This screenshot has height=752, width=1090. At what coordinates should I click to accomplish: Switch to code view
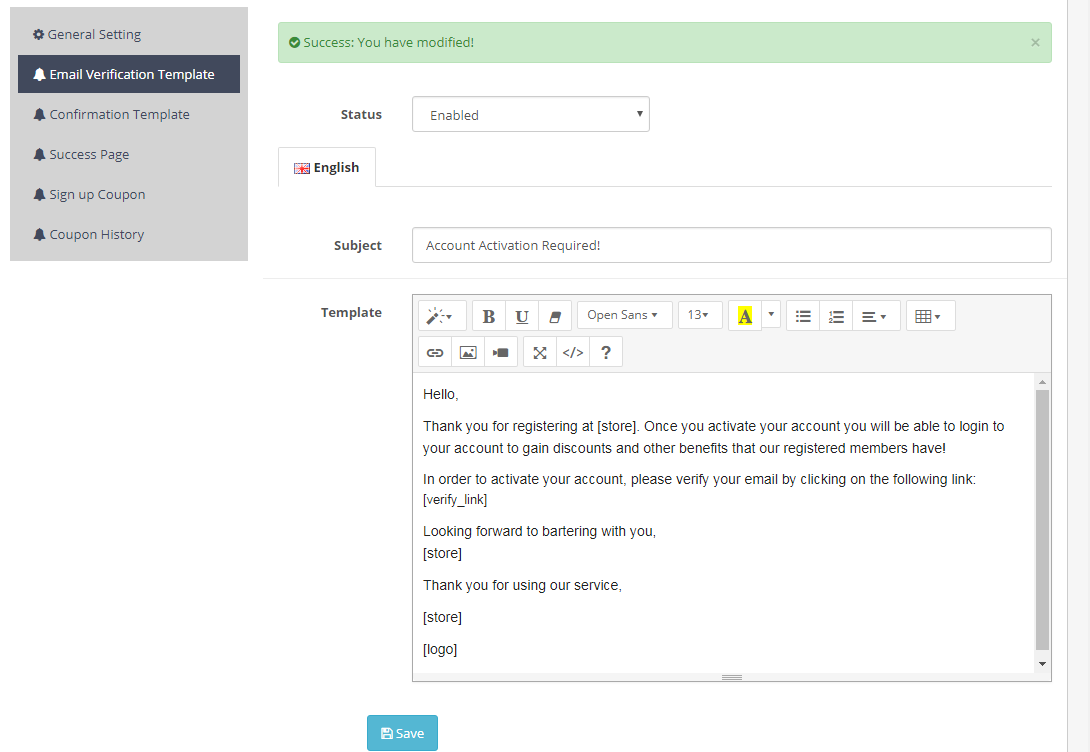pyautogui.click(x=573, y=352)
